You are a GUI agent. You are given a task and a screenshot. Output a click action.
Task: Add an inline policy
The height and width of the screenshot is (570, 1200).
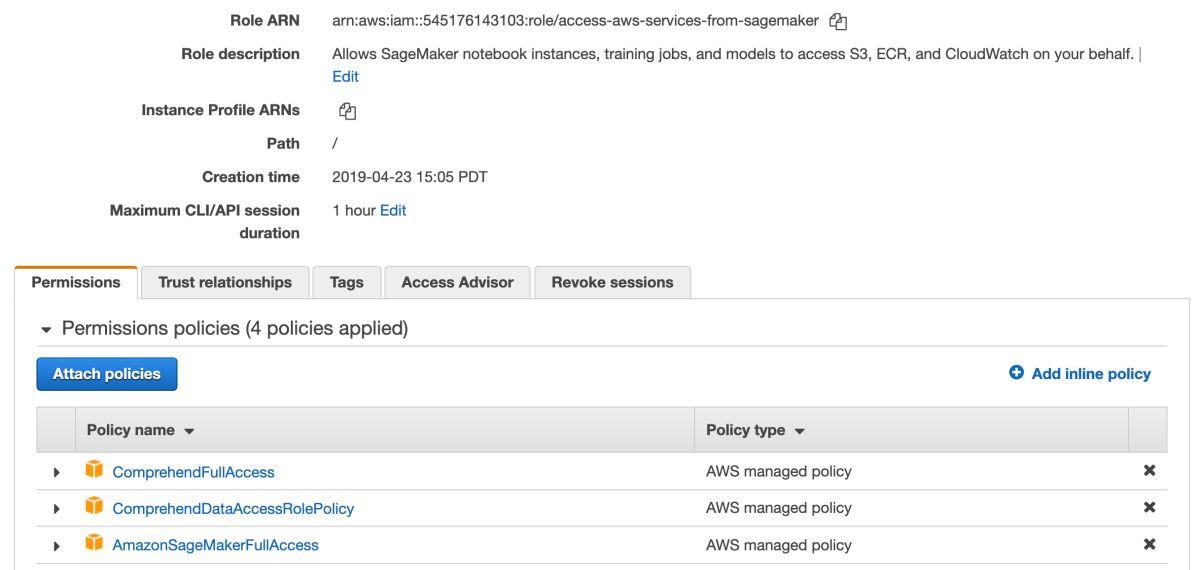point(1080,373)
